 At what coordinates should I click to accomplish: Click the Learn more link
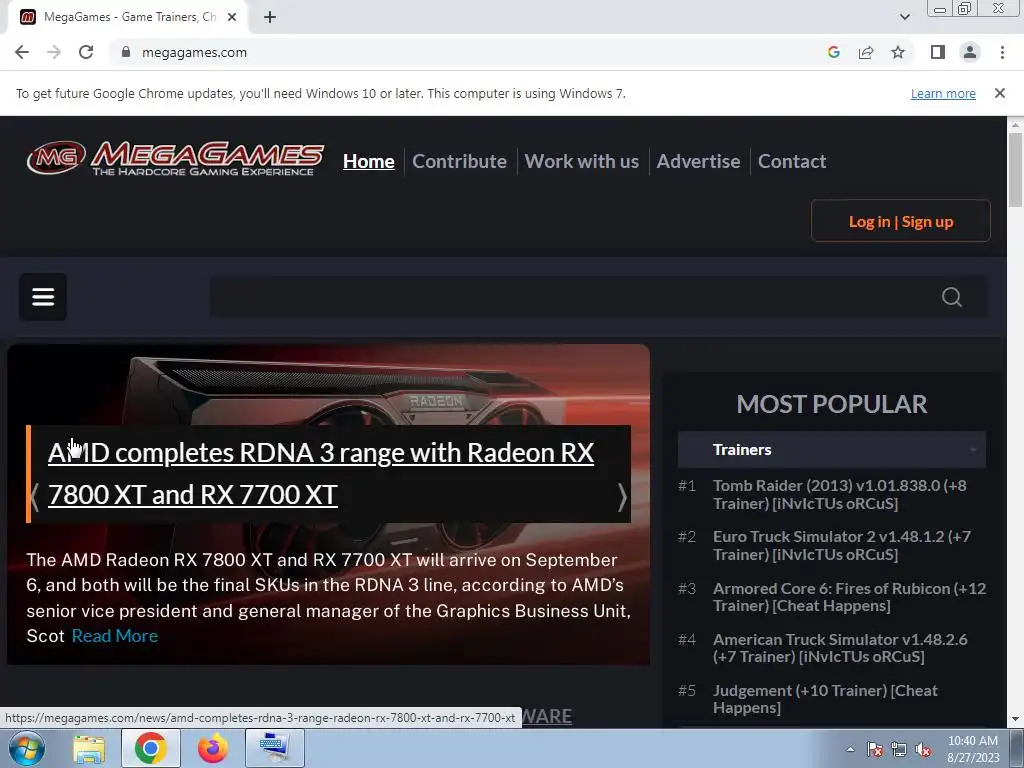pos(943,93)
